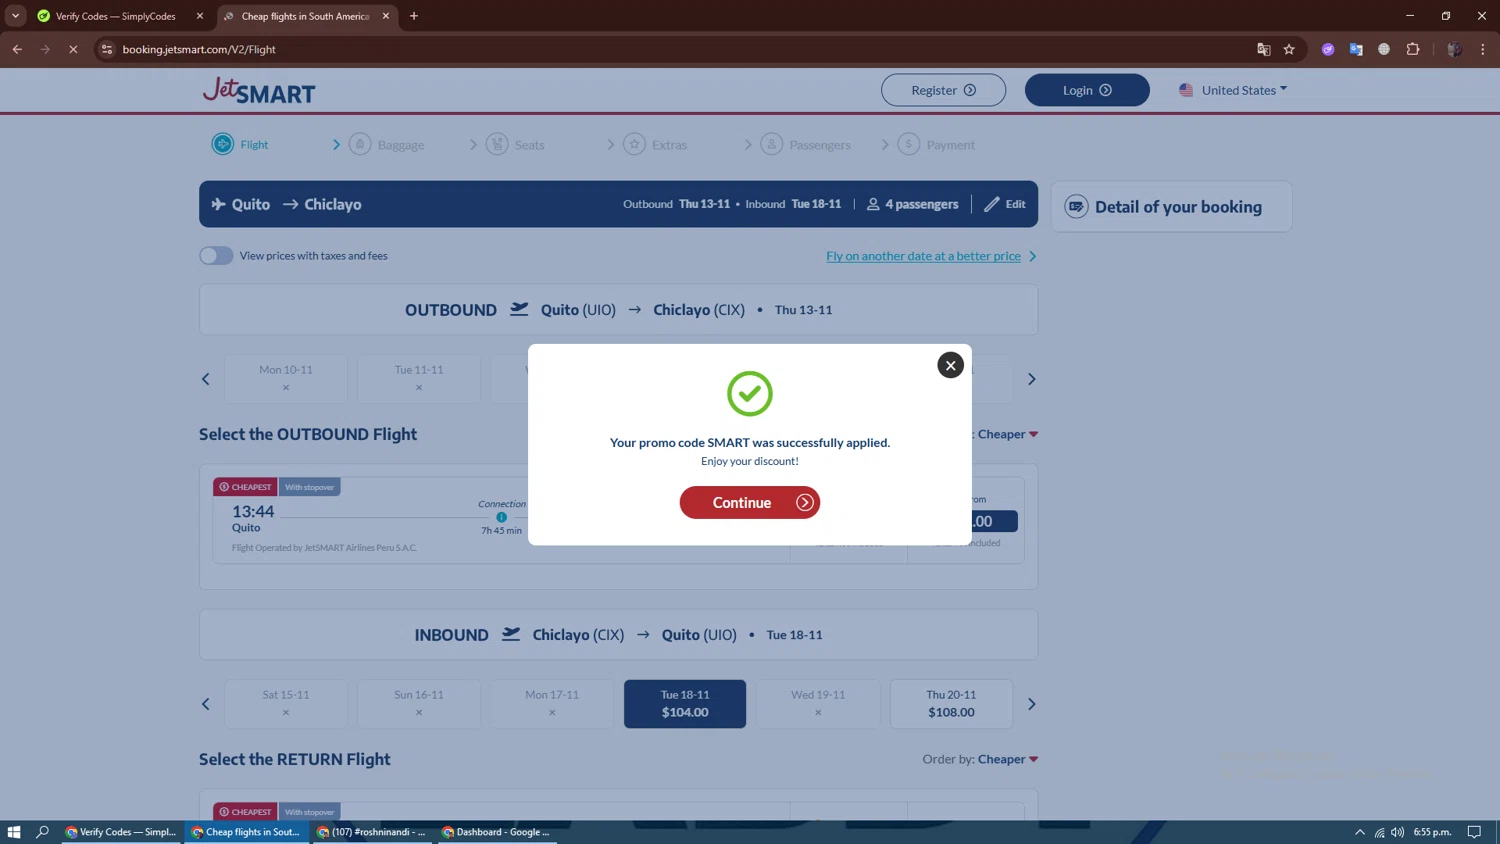Open the browser profile avatar
Screen dimensions: 1500x844
(1455, 49)
